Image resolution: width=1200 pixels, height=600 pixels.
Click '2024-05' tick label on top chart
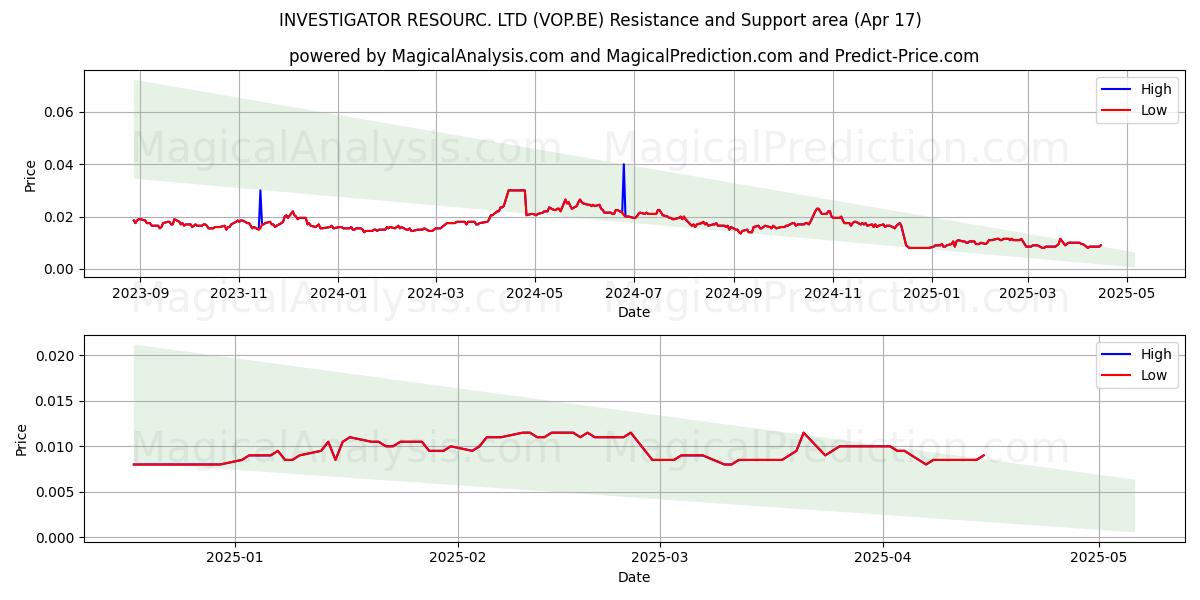535,294
